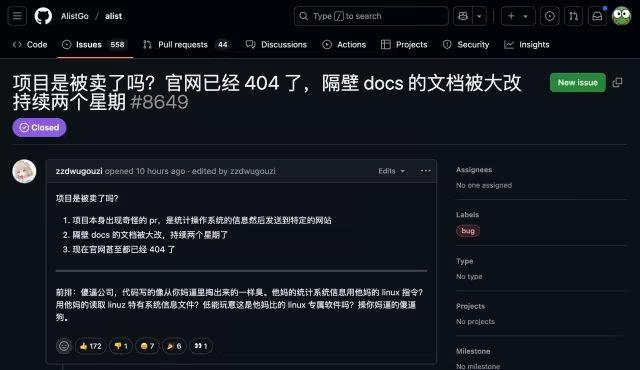Toggle the thumbs down reaction
The height and width of the screenshot is (370, 640).
[121, 346]
